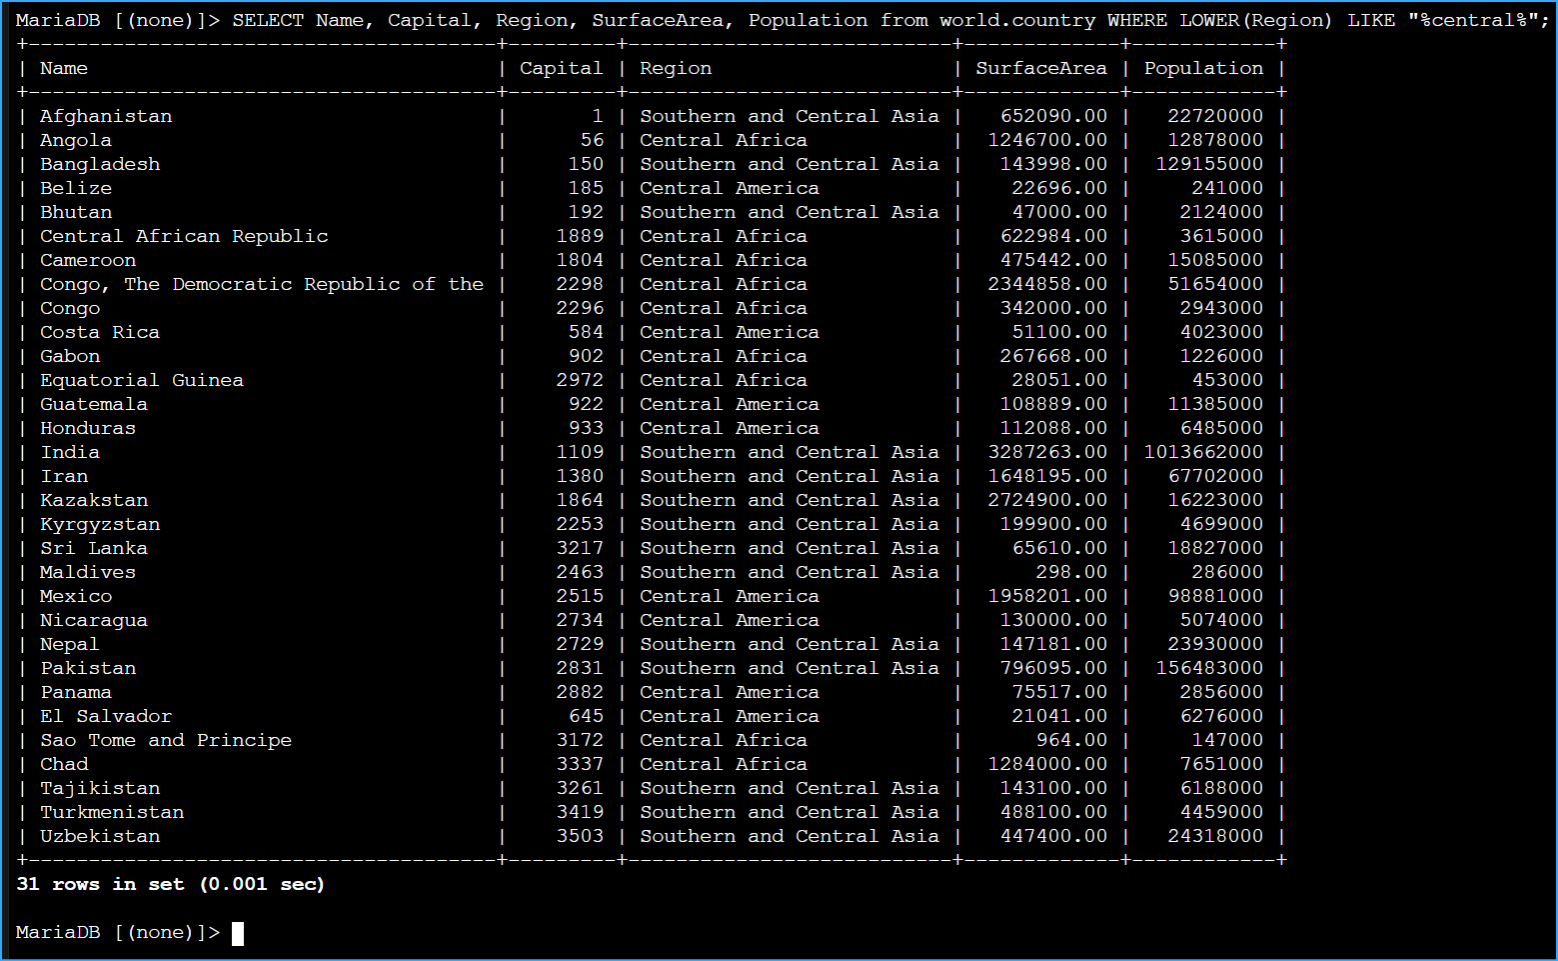Image resolution: width=1558 pixels, height=961 pixels.
Task: Click the blinking terminal cursor block
Action: click(237, 933)
